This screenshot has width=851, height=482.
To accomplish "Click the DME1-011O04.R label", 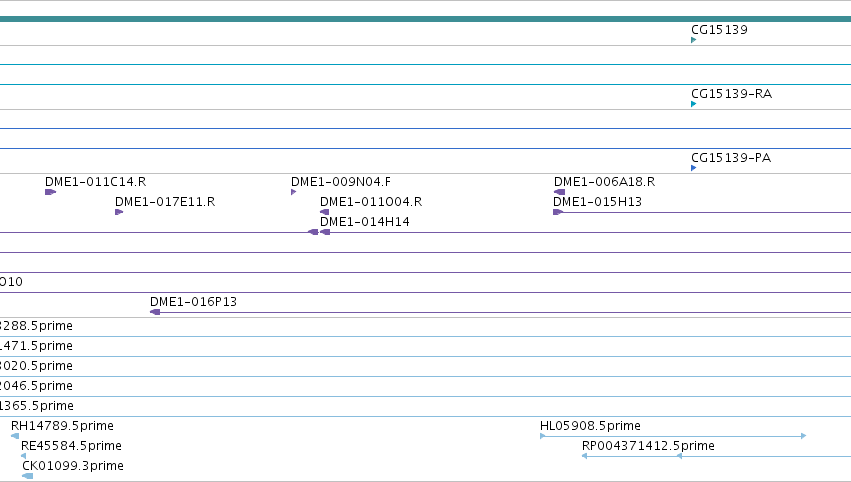I will click(371, 202).
